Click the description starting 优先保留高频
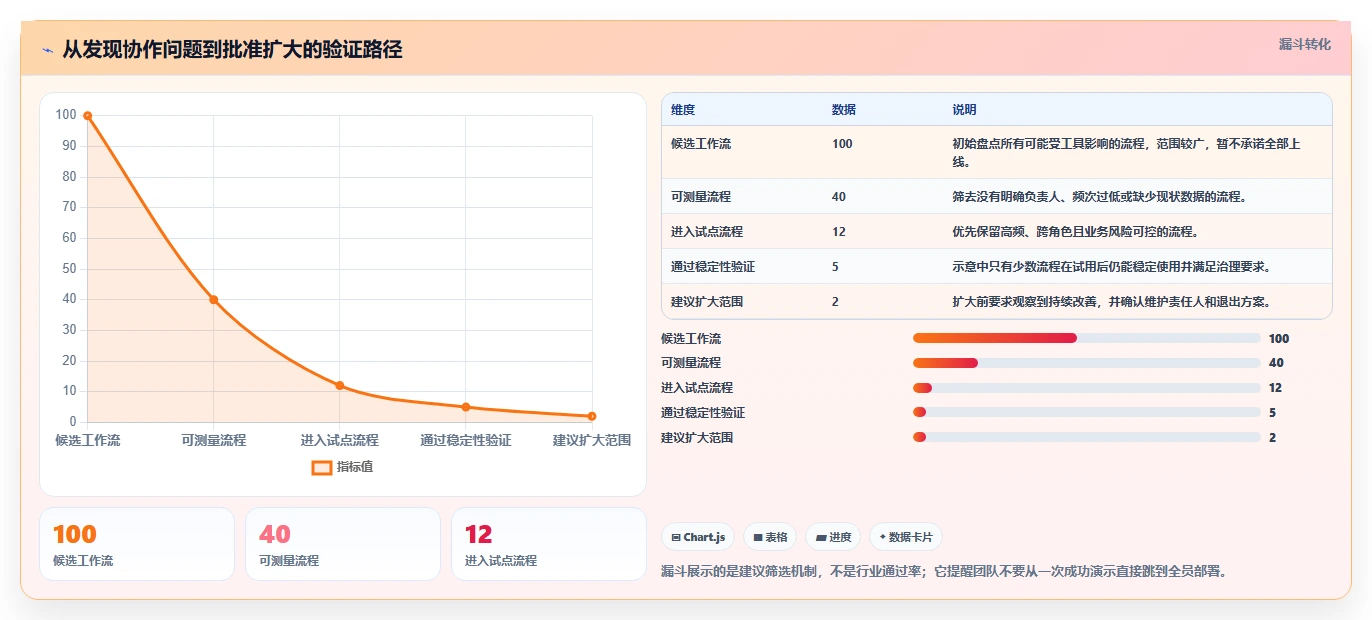Viewport: 1372px width, 620px height. [1075, 232]
